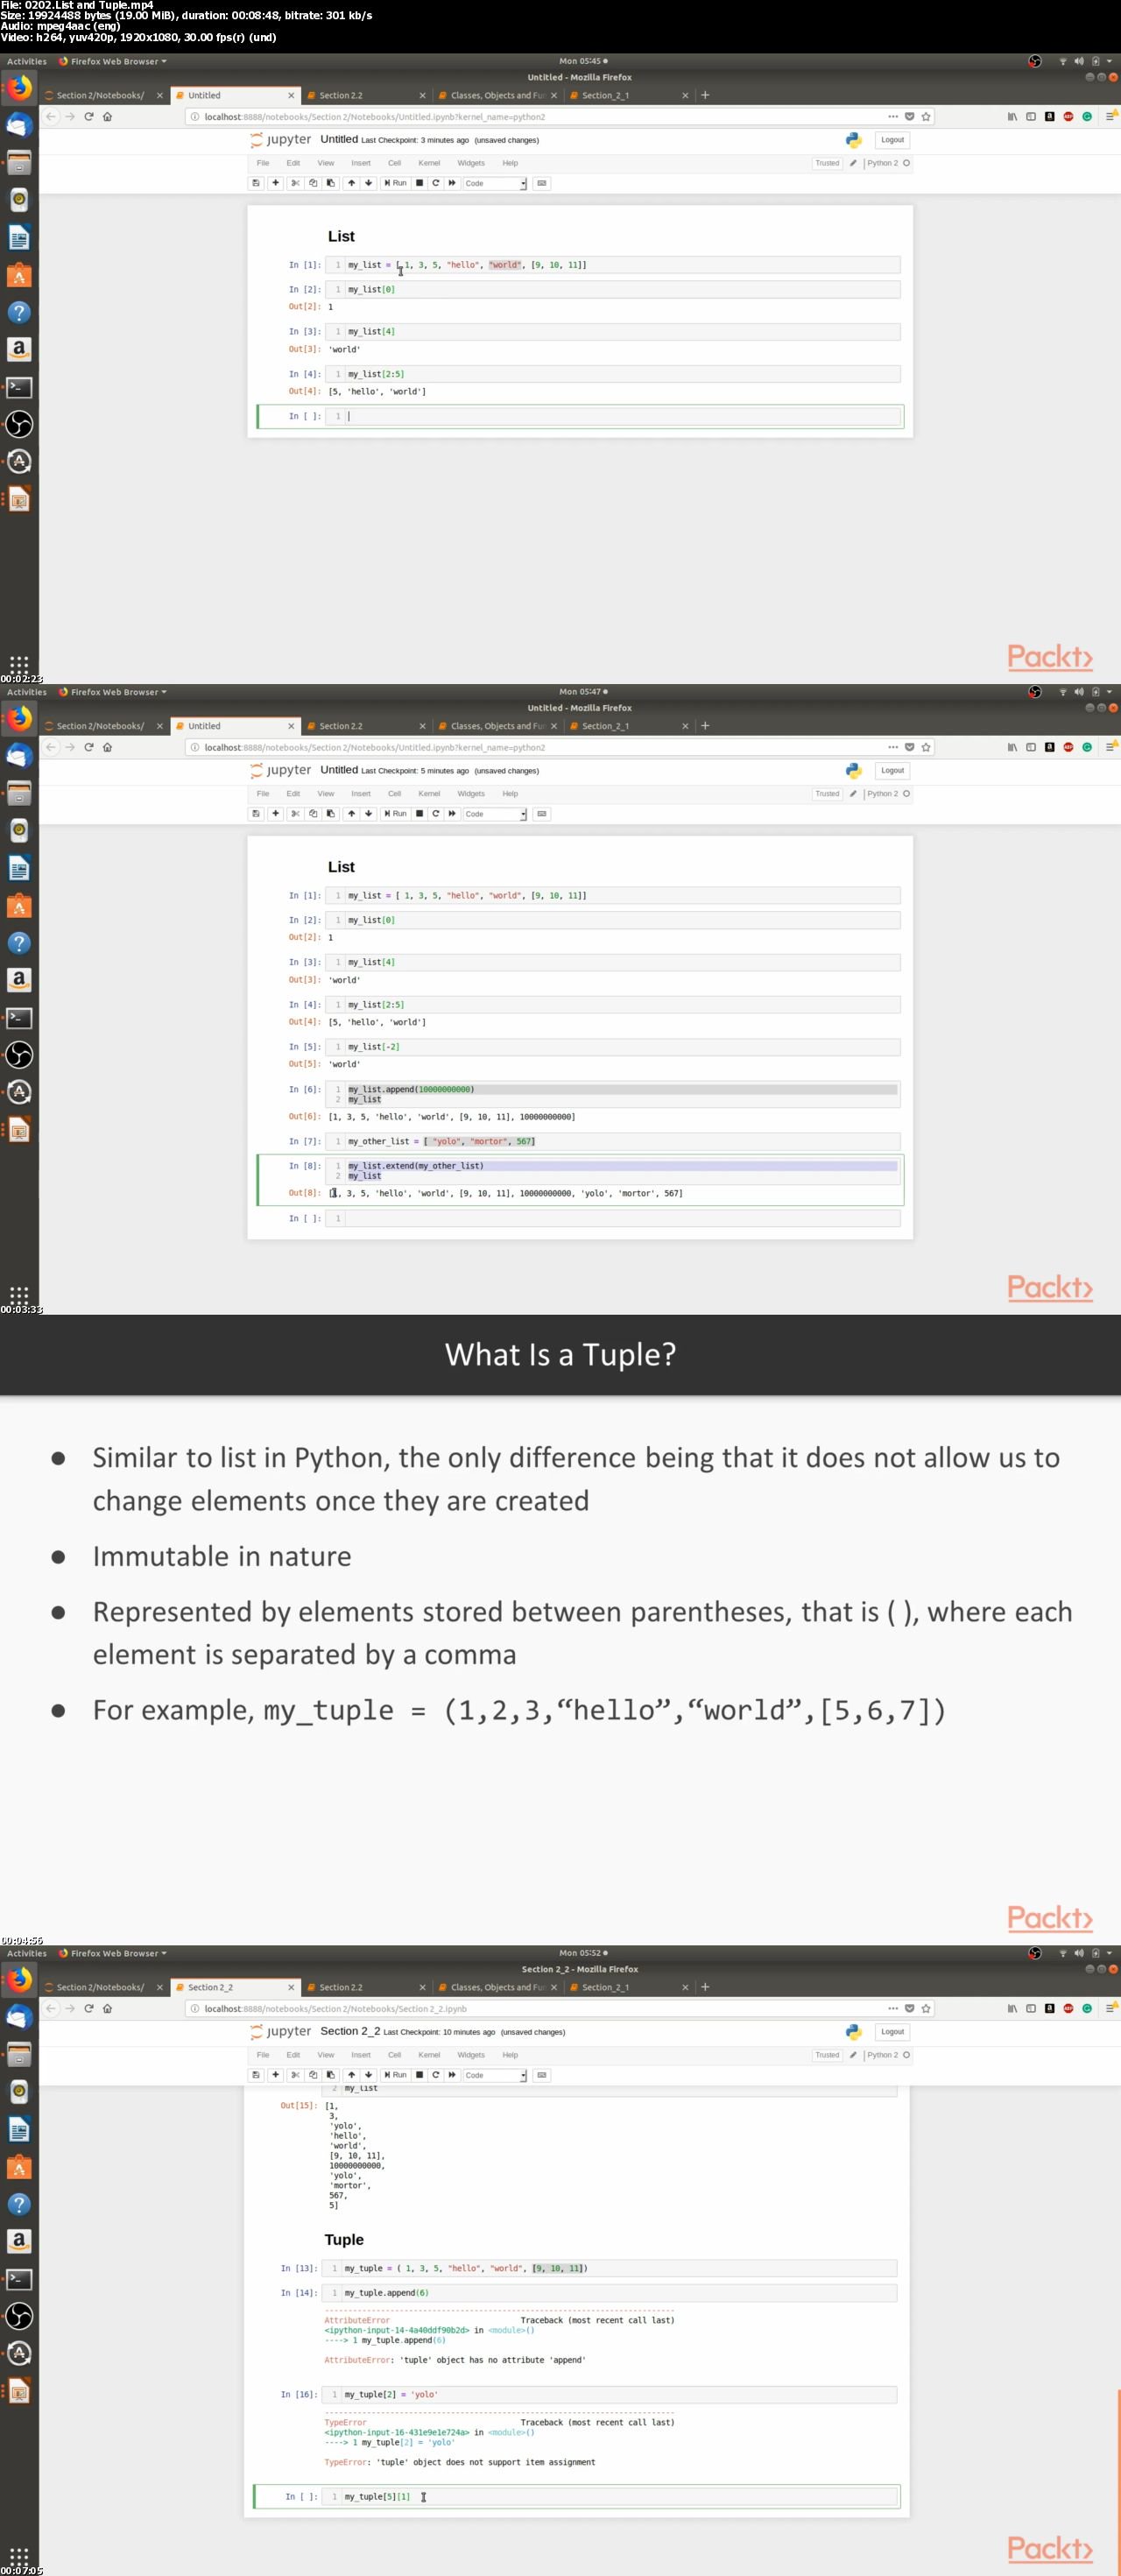Image resolution: width=1121 pixels, height=2576 pixels.
Task: Click Logout in the Section 2_2 notebook
Action: pos(892,2032)
